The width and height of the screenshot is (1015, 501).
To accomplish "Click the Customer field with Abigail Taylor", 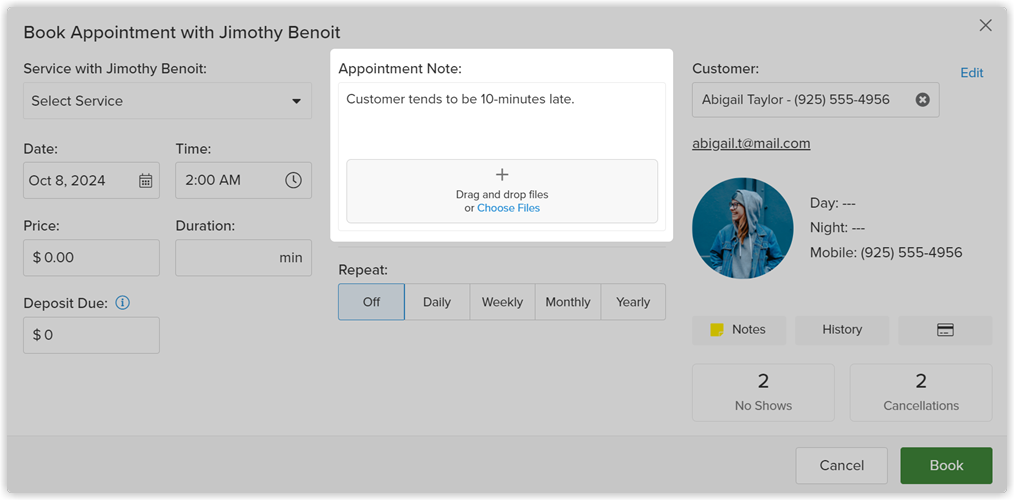I will [x=816, y=100].
